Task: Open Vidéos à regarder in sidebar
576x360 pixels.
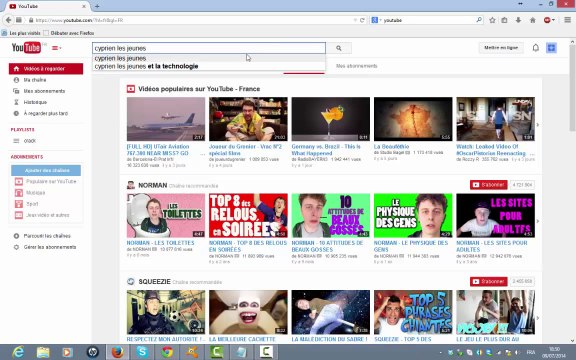Action: click(x=46, y=69)
